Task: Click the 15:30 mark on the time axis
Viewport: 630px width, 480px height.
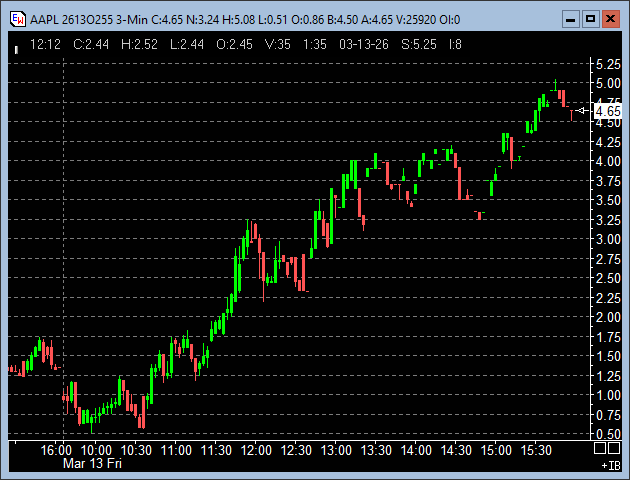Action: [538, 451]
